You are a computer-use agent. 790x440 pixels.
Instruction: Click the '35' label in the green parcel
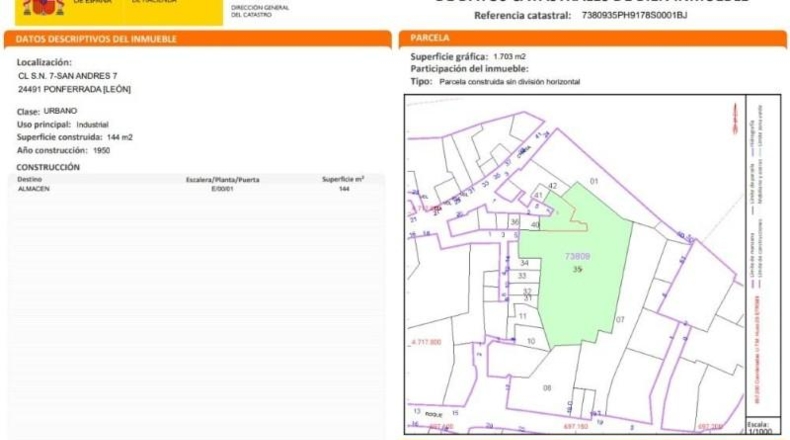click(577, 270)
